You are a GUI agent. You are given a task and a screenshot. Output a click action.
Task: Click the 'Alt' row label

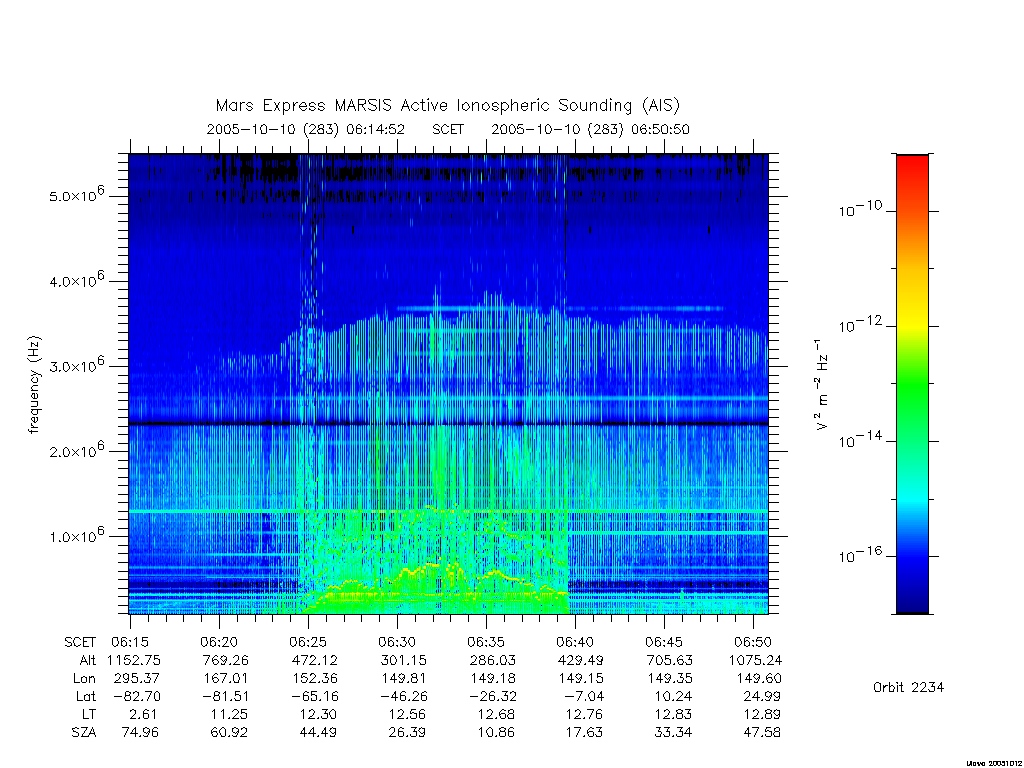[87, 660]
